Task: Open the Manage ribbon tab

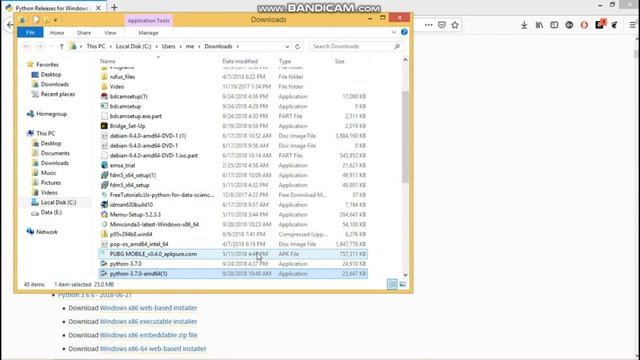Action: [x=148, y=33]
